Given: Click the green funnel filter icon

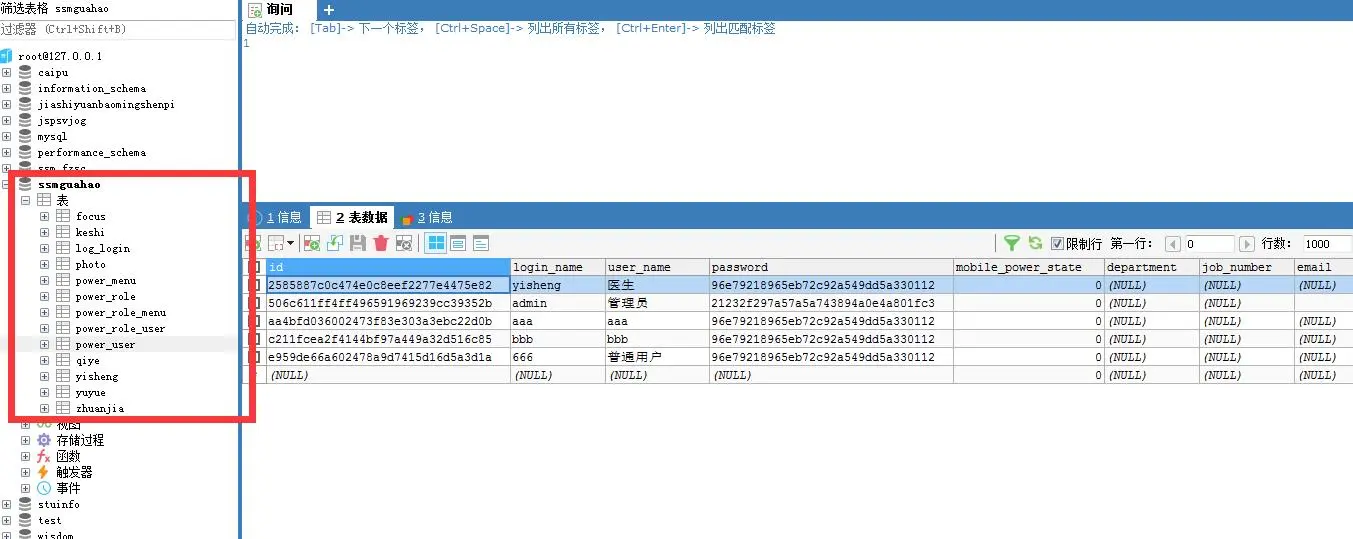Looking at the screenshot, I should pos(1012,243).
